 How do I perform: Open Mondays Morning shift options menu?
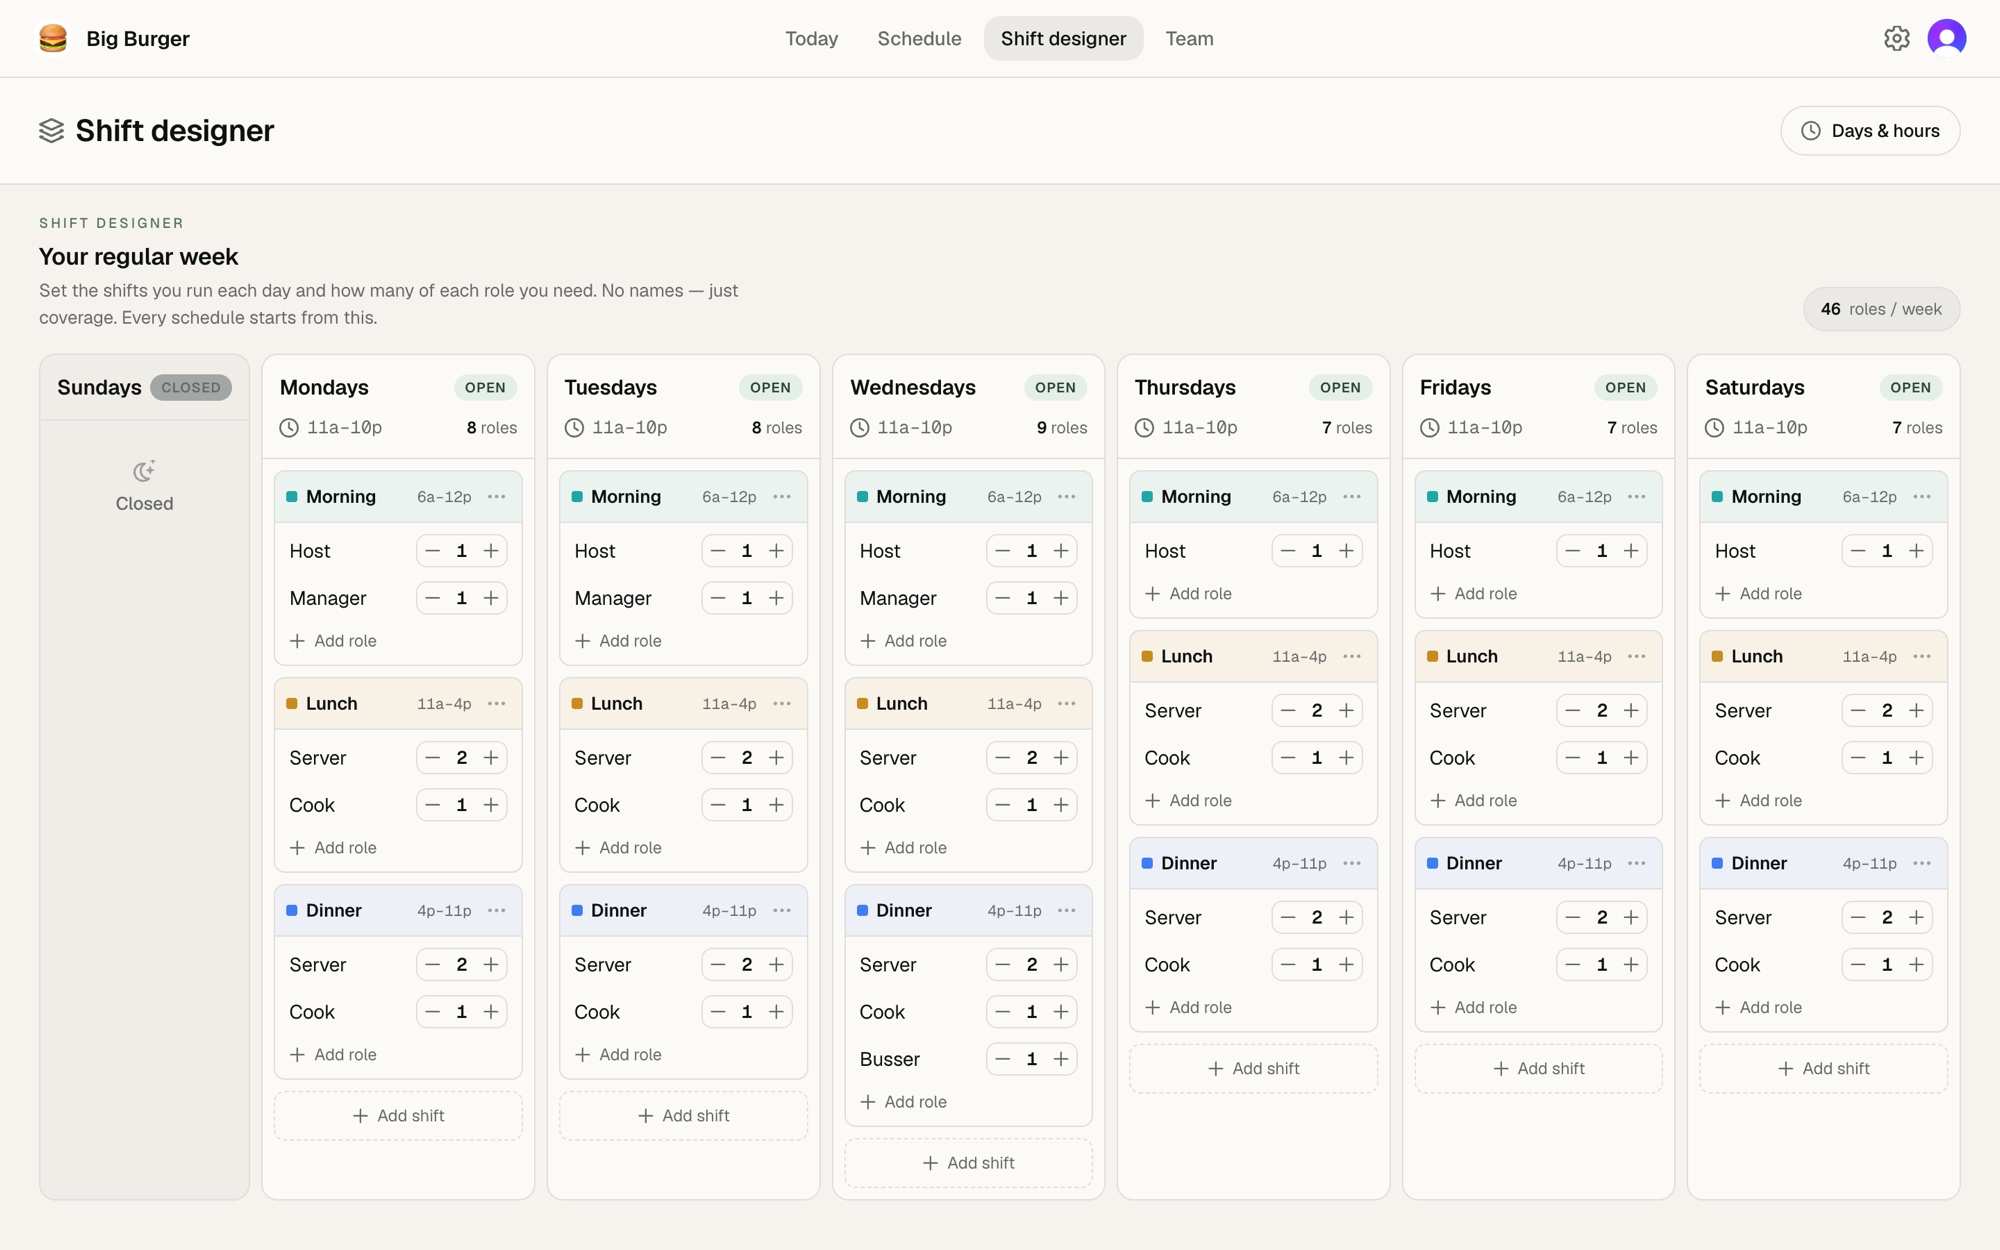coord(497,497)
